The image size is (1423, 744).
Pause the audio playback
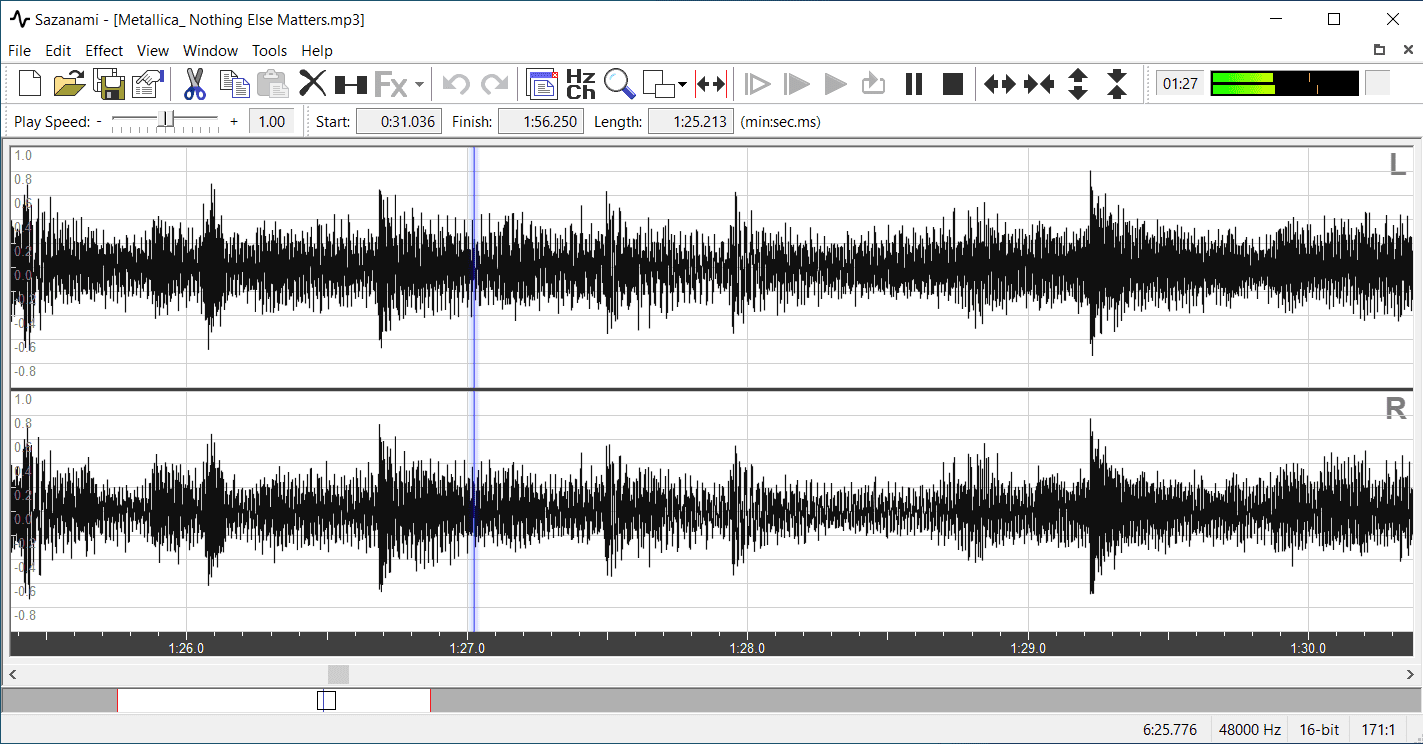click(x=914, y=84)
